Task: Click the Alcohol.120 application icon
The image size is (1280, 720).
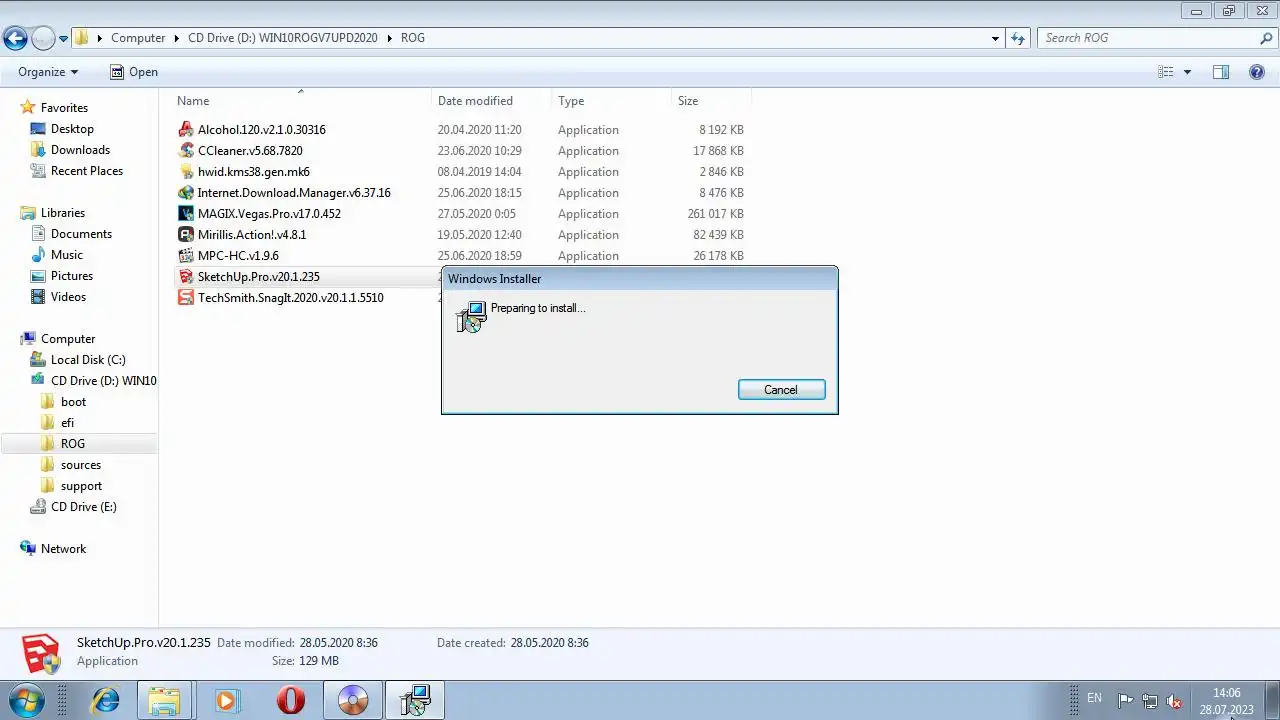Action: pos(186,129)
